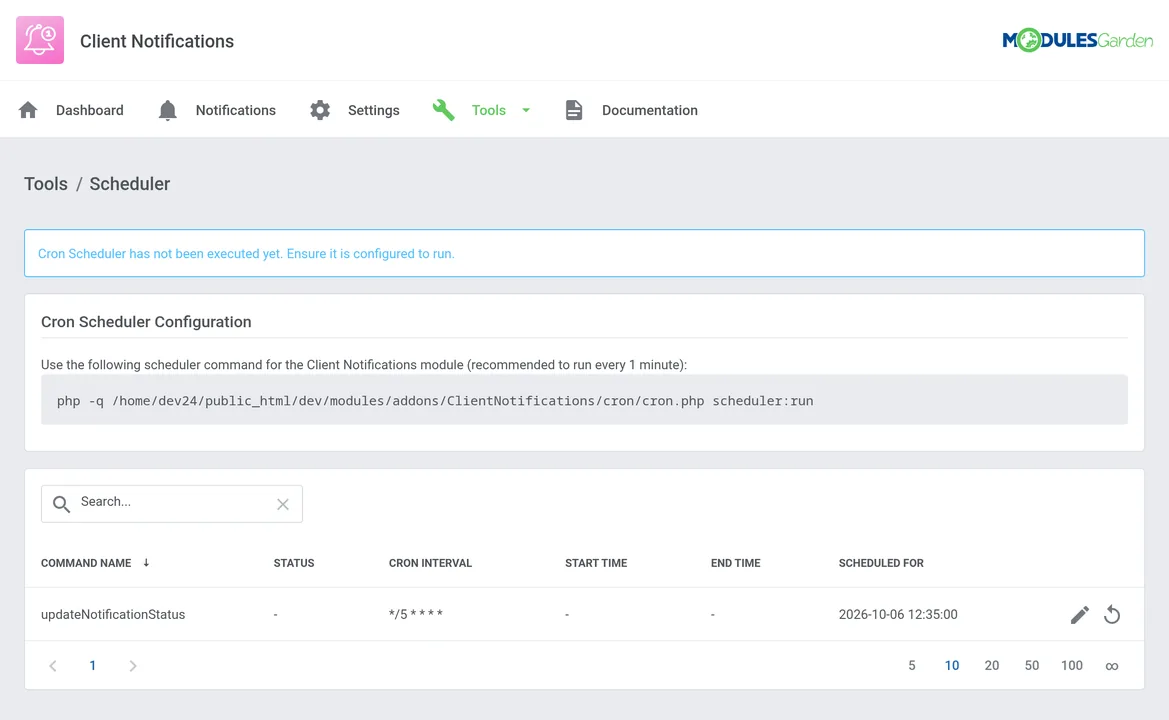Click the pink Client Notifications bell logo
The height and width of the screenshot is (720, 1169).
[40, 40]
